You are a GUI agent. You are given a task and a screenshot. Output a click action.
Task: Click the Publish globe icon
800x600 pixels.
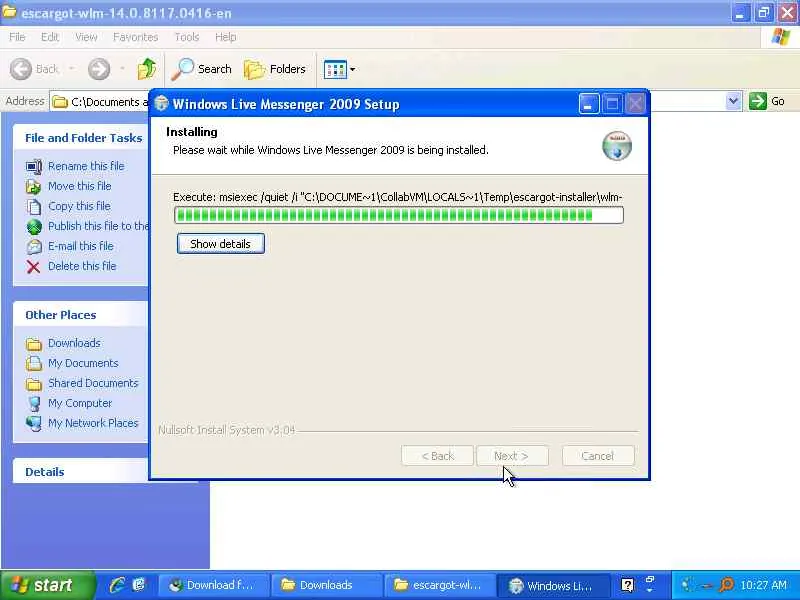pyautogui.click(x=34, y=227)
